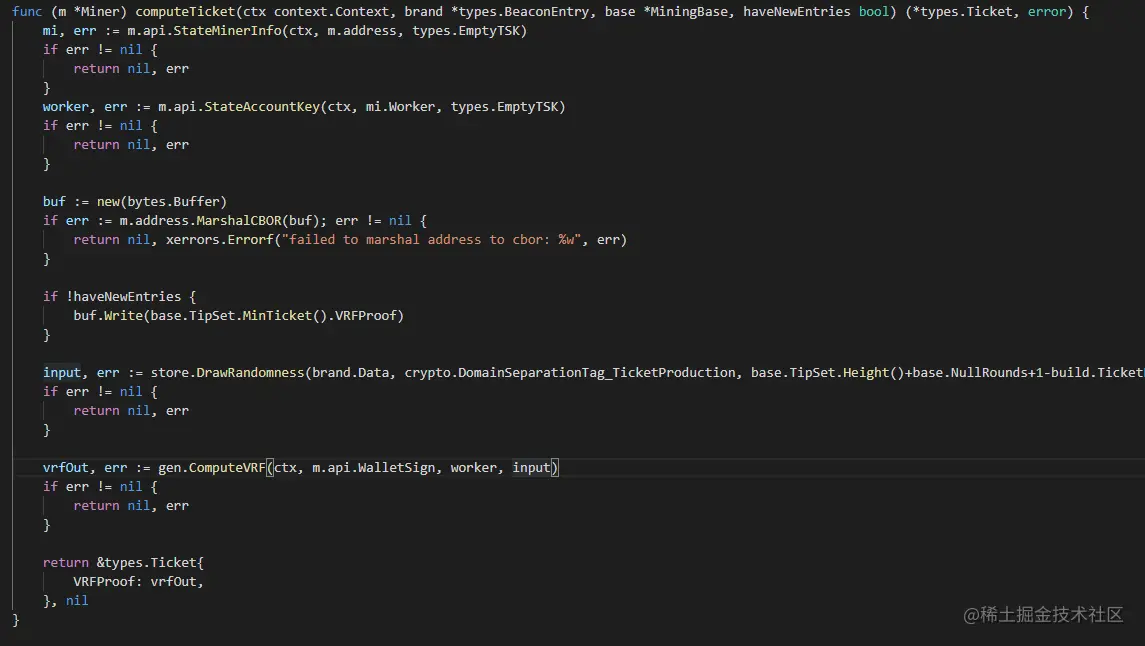Click StateAccountKey in the worker assignment line

[262, 107]
